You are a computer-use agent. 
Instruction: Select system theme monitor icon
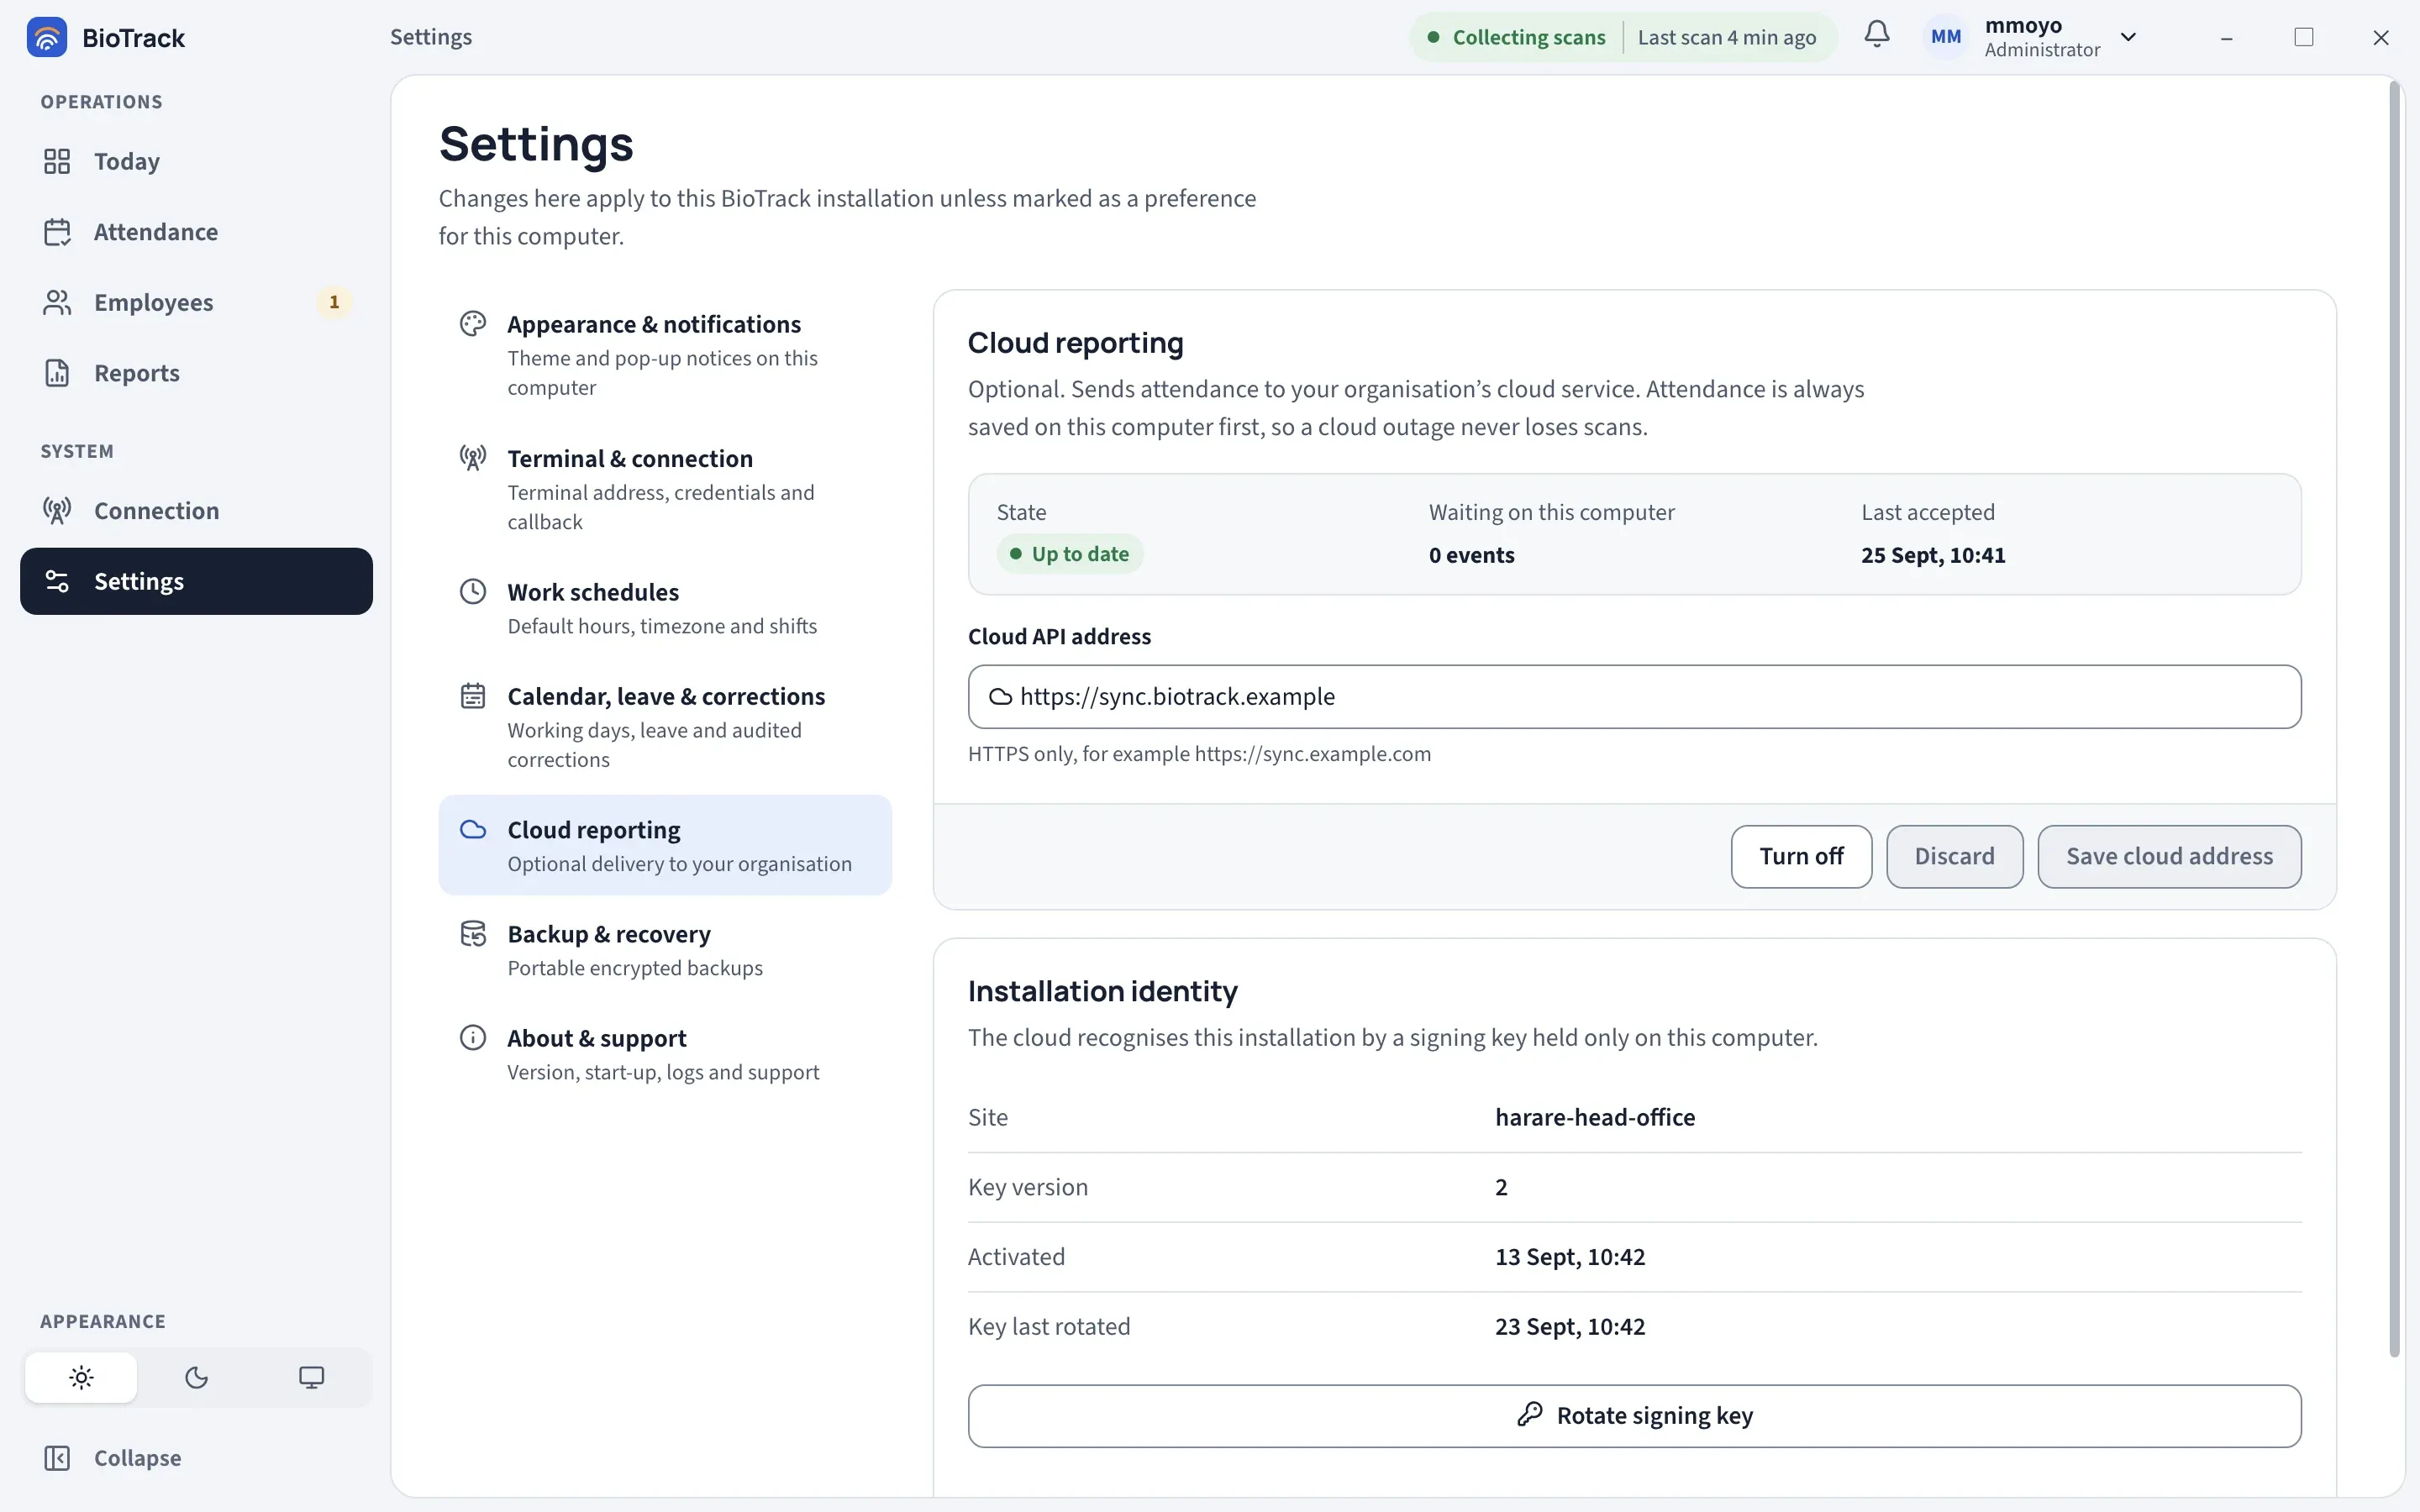tap(311, 1378)
